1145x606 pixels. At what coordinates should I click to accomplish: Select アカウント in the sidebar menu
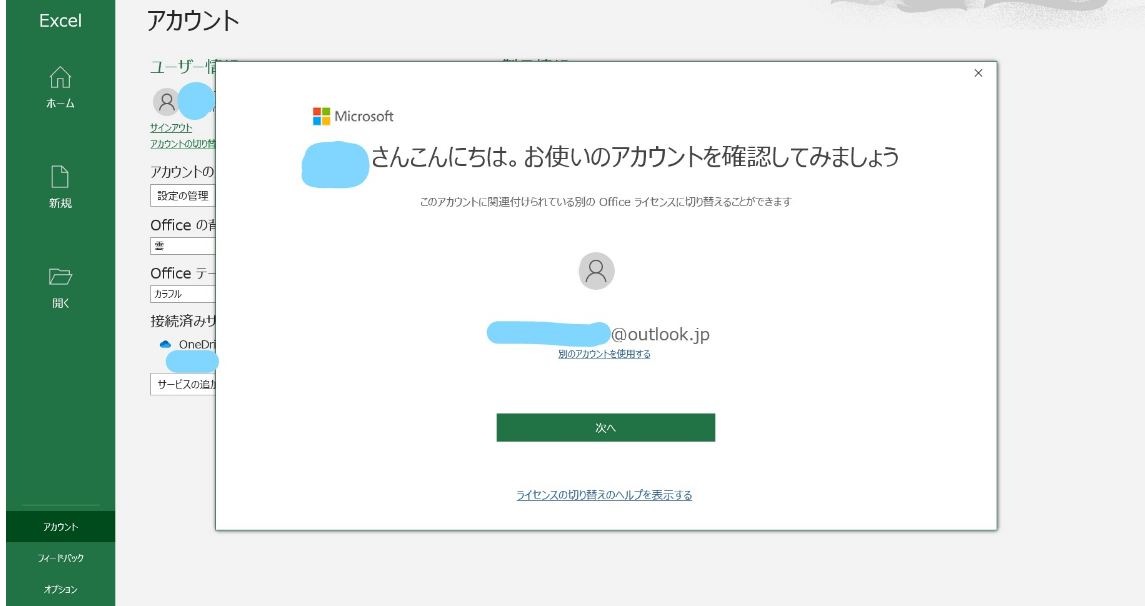pyautogui.click(x=61, y=526)
